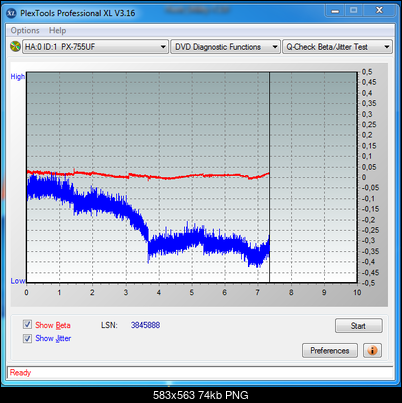Viewport: 402px width, 403px height.
Task: Click the LSN value 3845888
Action: [x=145, y=325]
